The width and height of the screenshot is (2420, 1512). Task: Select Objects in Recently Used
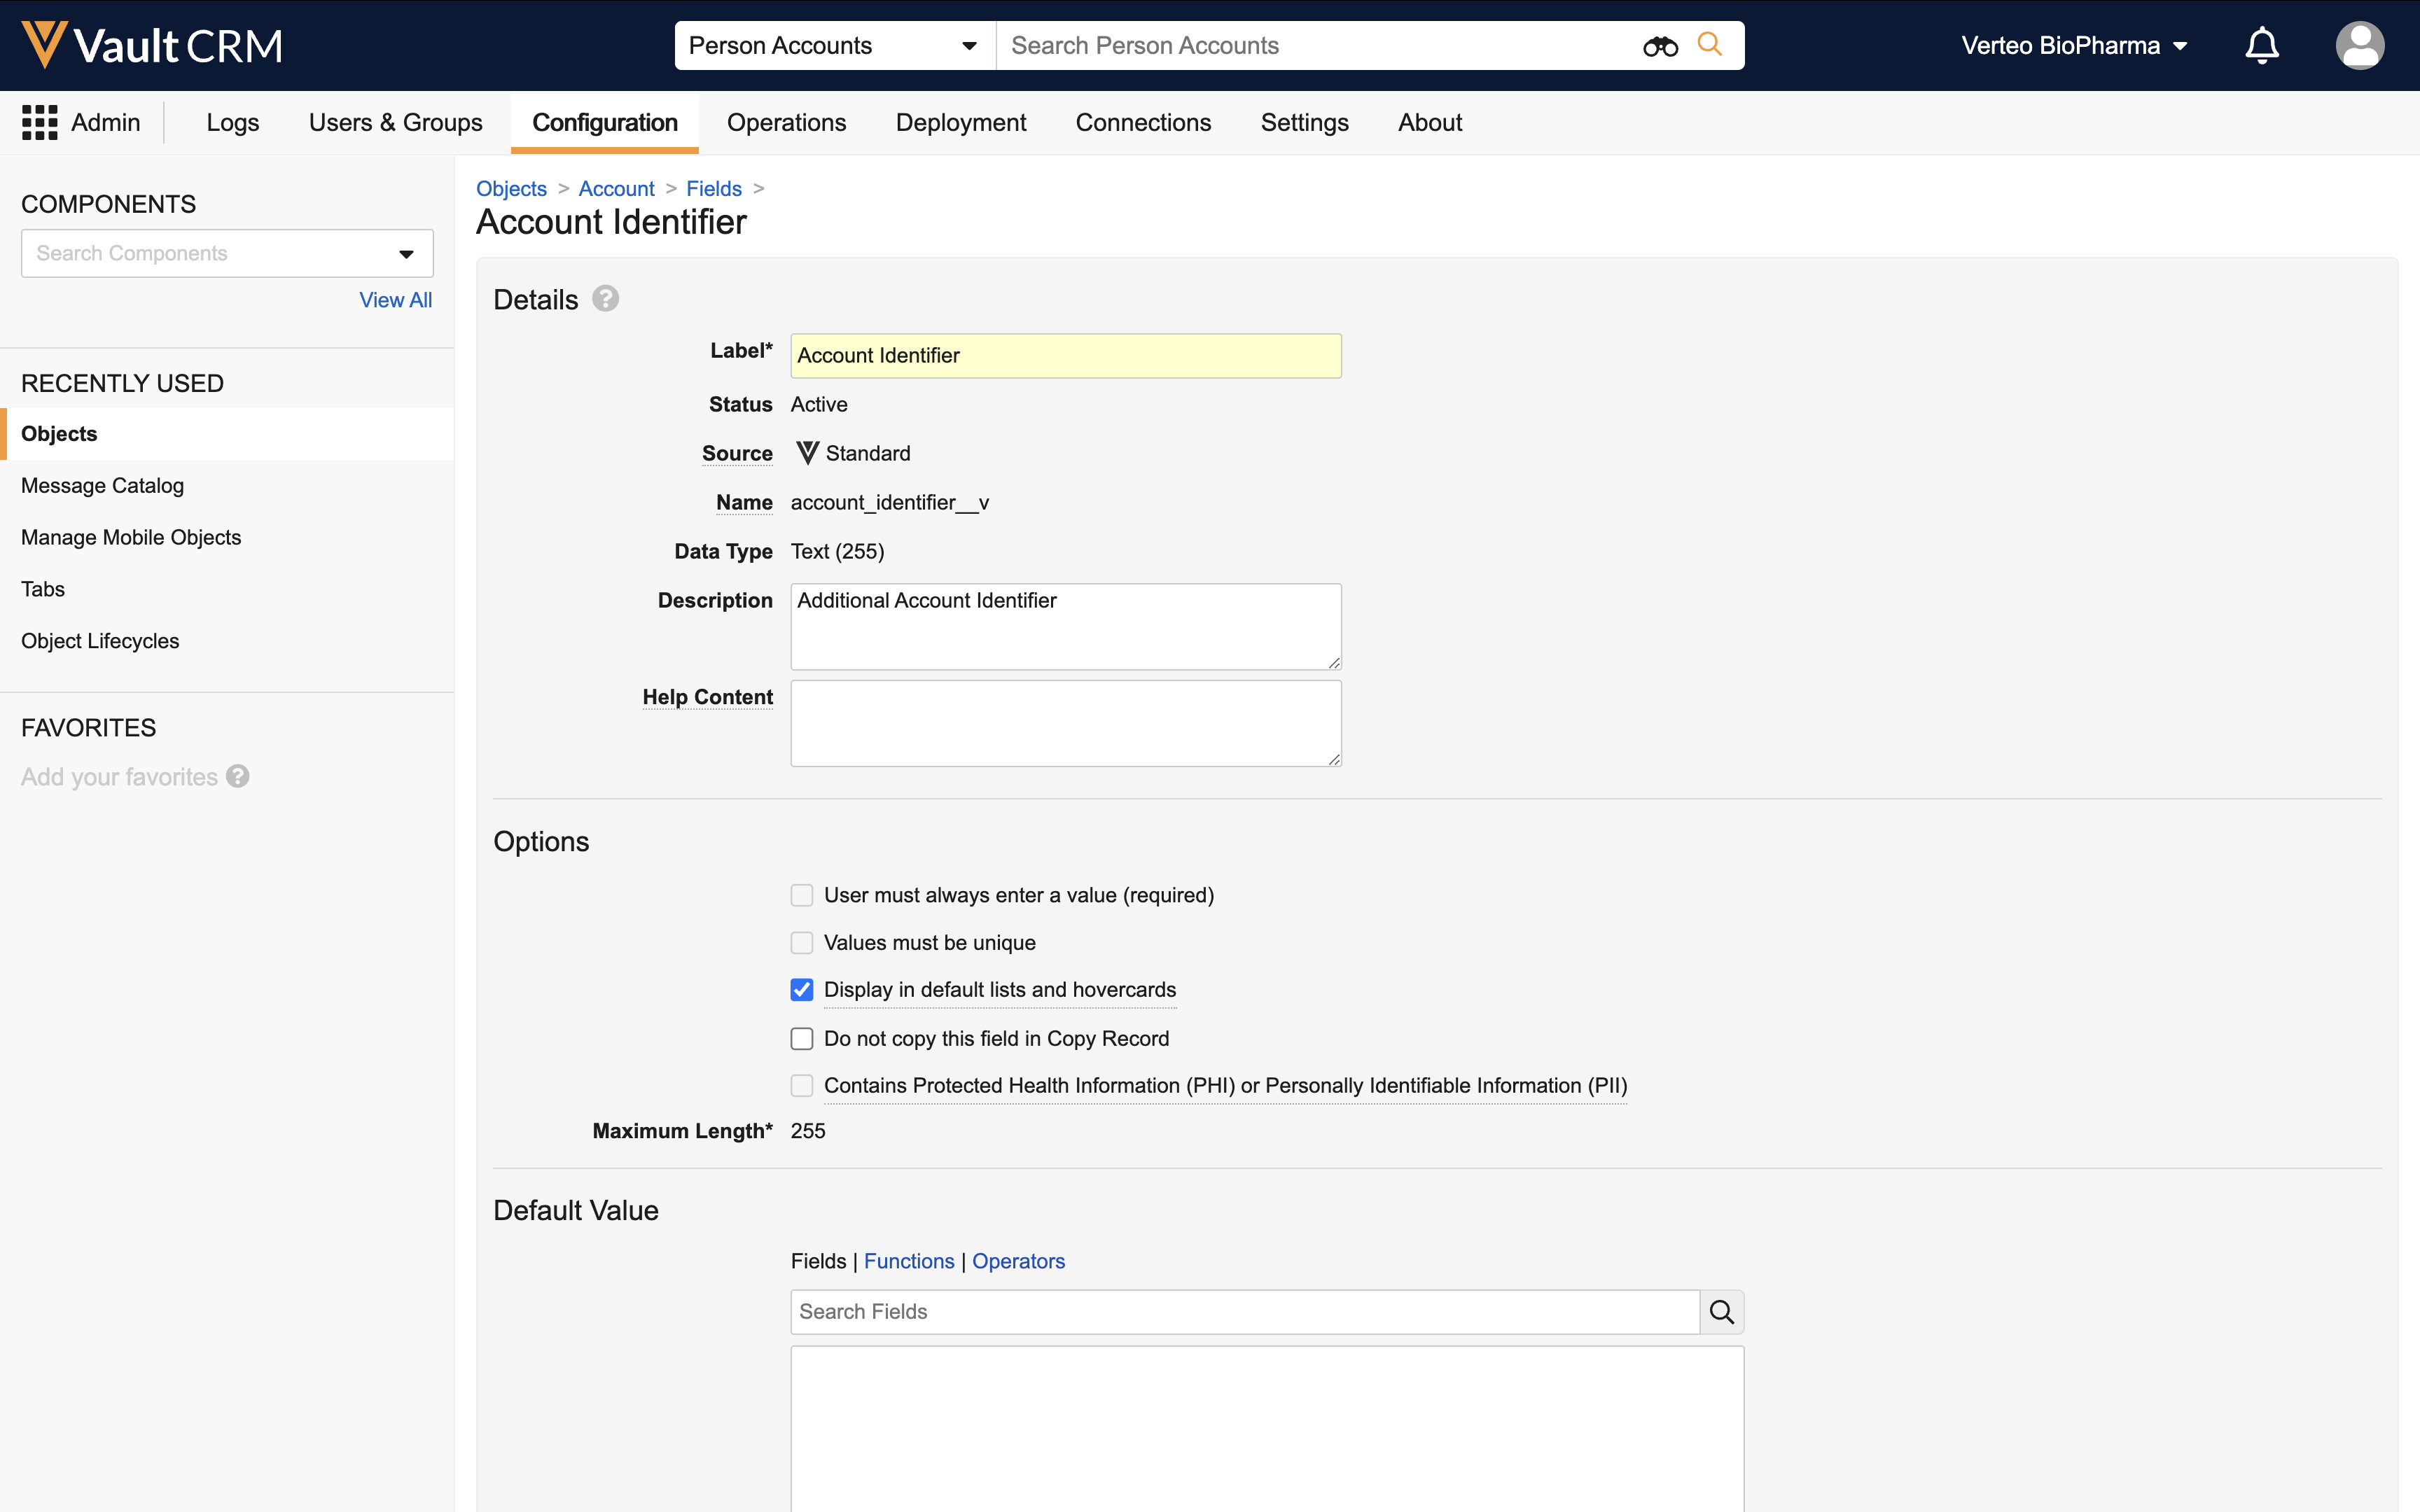(227, 434)
